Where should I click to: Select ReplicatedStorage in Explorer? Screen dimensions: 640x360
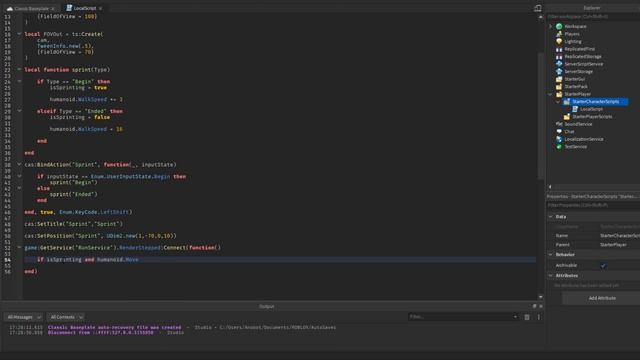583,56
